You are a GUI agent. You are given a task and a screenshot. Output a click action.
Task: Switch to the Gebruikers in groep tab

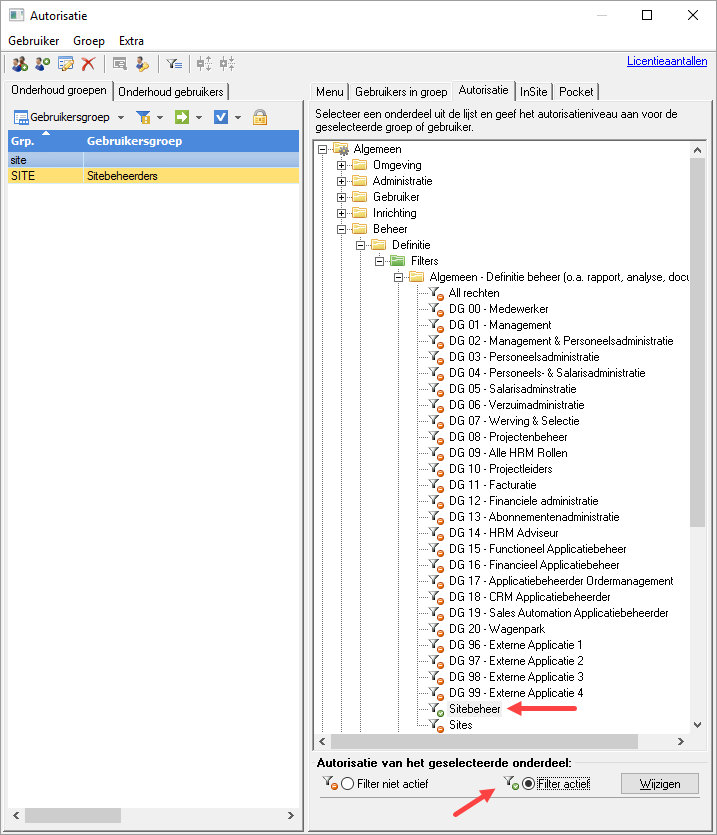point(401,92)
